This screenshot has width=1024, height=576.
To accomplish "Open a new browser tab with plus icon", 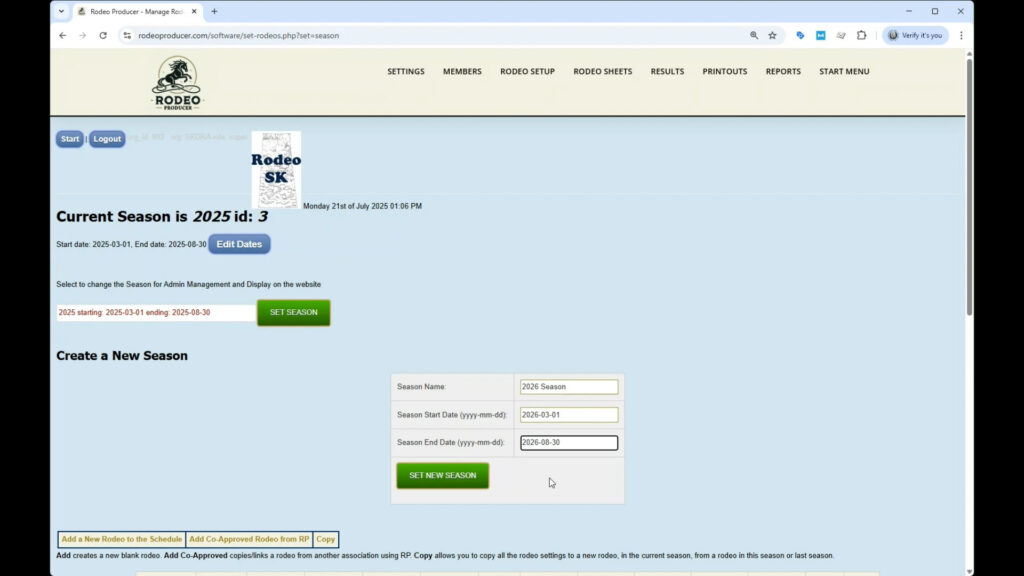I will (214, 11).
